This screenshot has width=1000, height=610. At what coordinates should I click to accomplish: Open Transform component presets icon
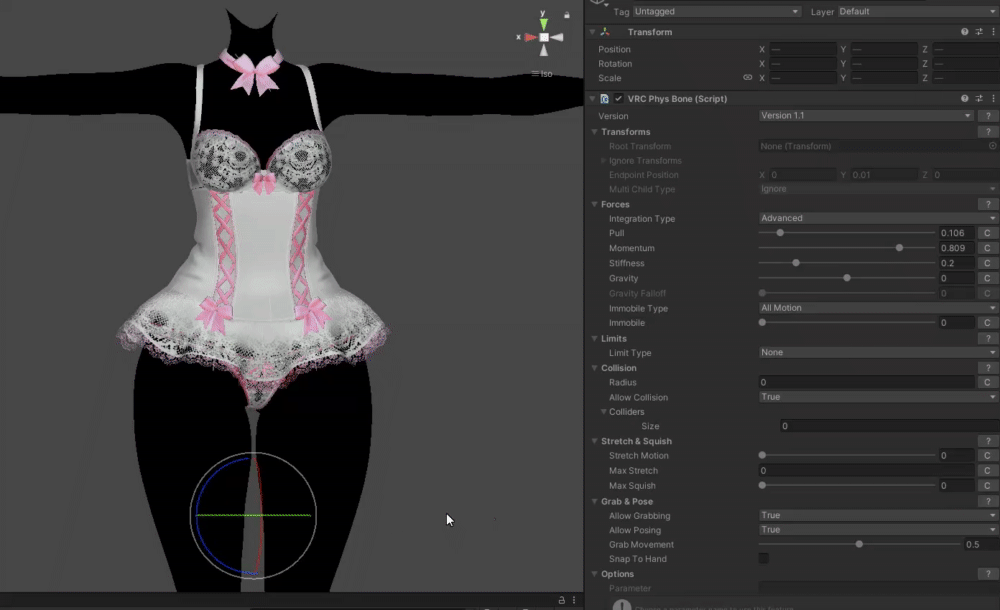978,32
